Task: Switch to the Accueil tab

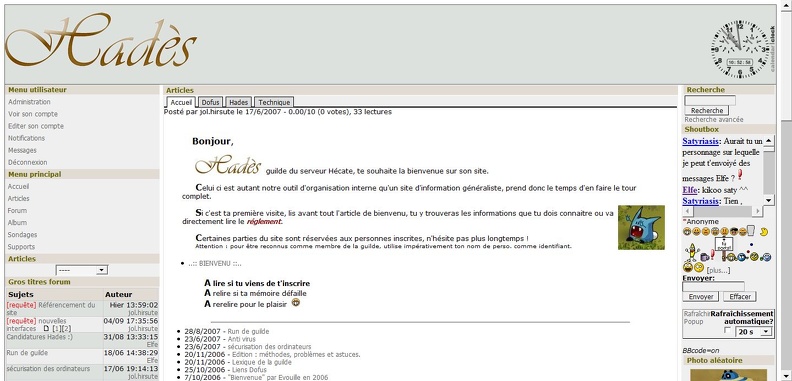Action: (x=181, y=102)
